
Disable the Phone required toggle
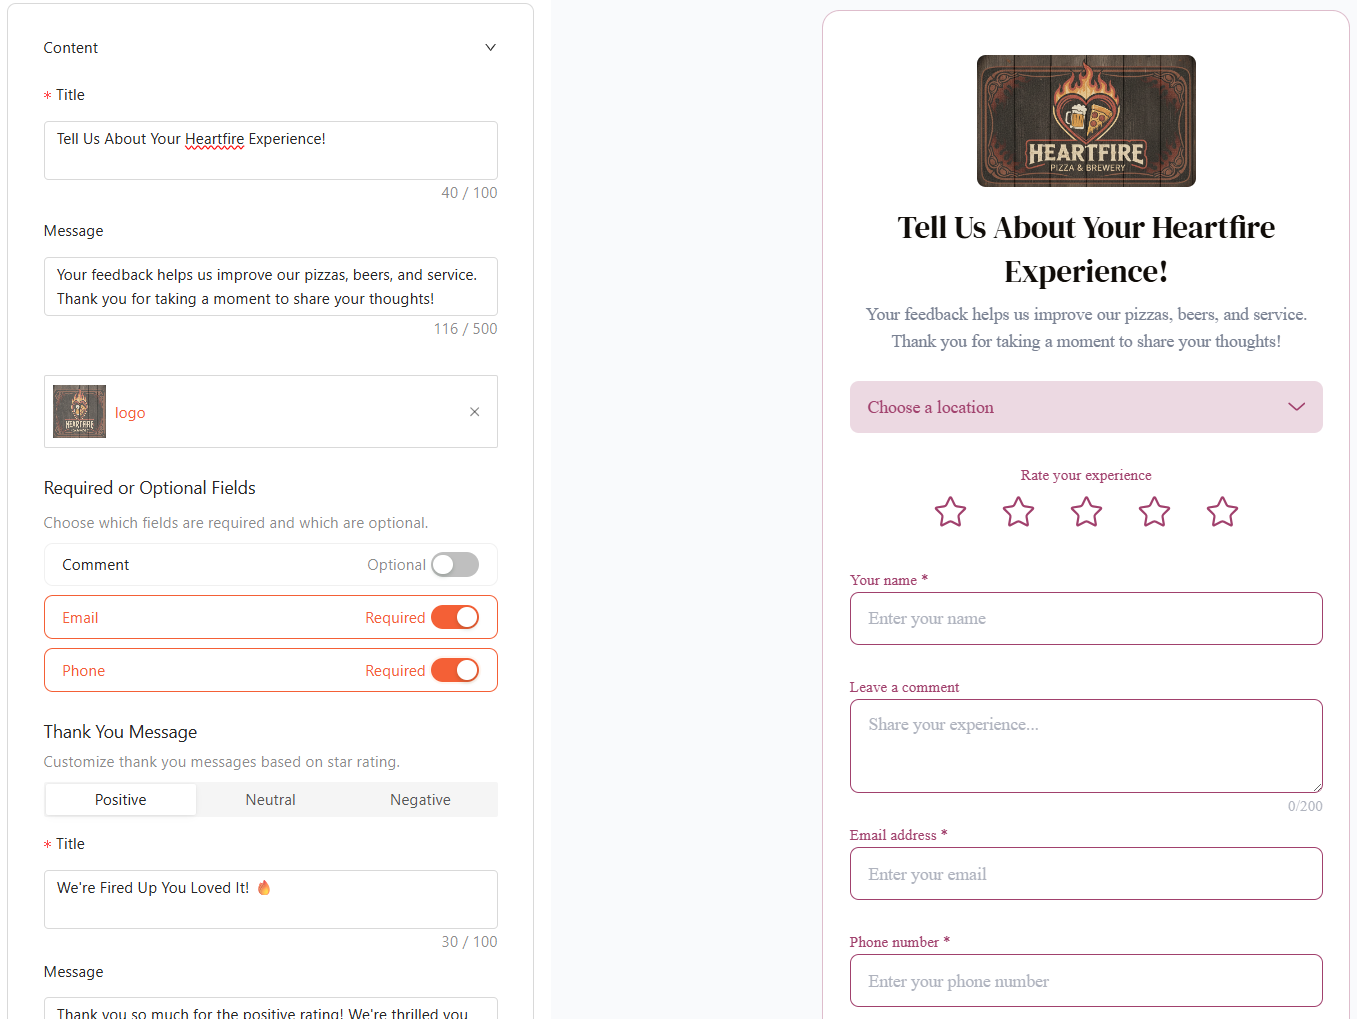(x=455, y=671)
